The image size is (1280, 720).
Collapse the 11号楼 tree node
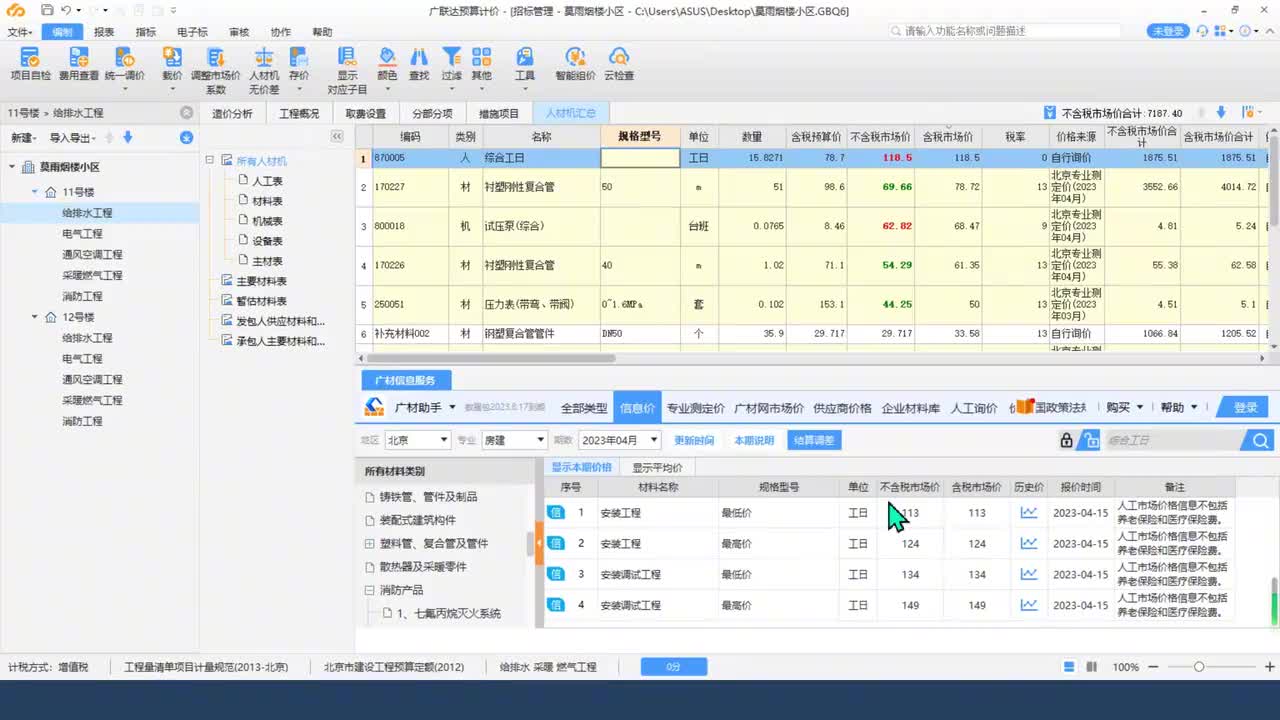(35, 192)
